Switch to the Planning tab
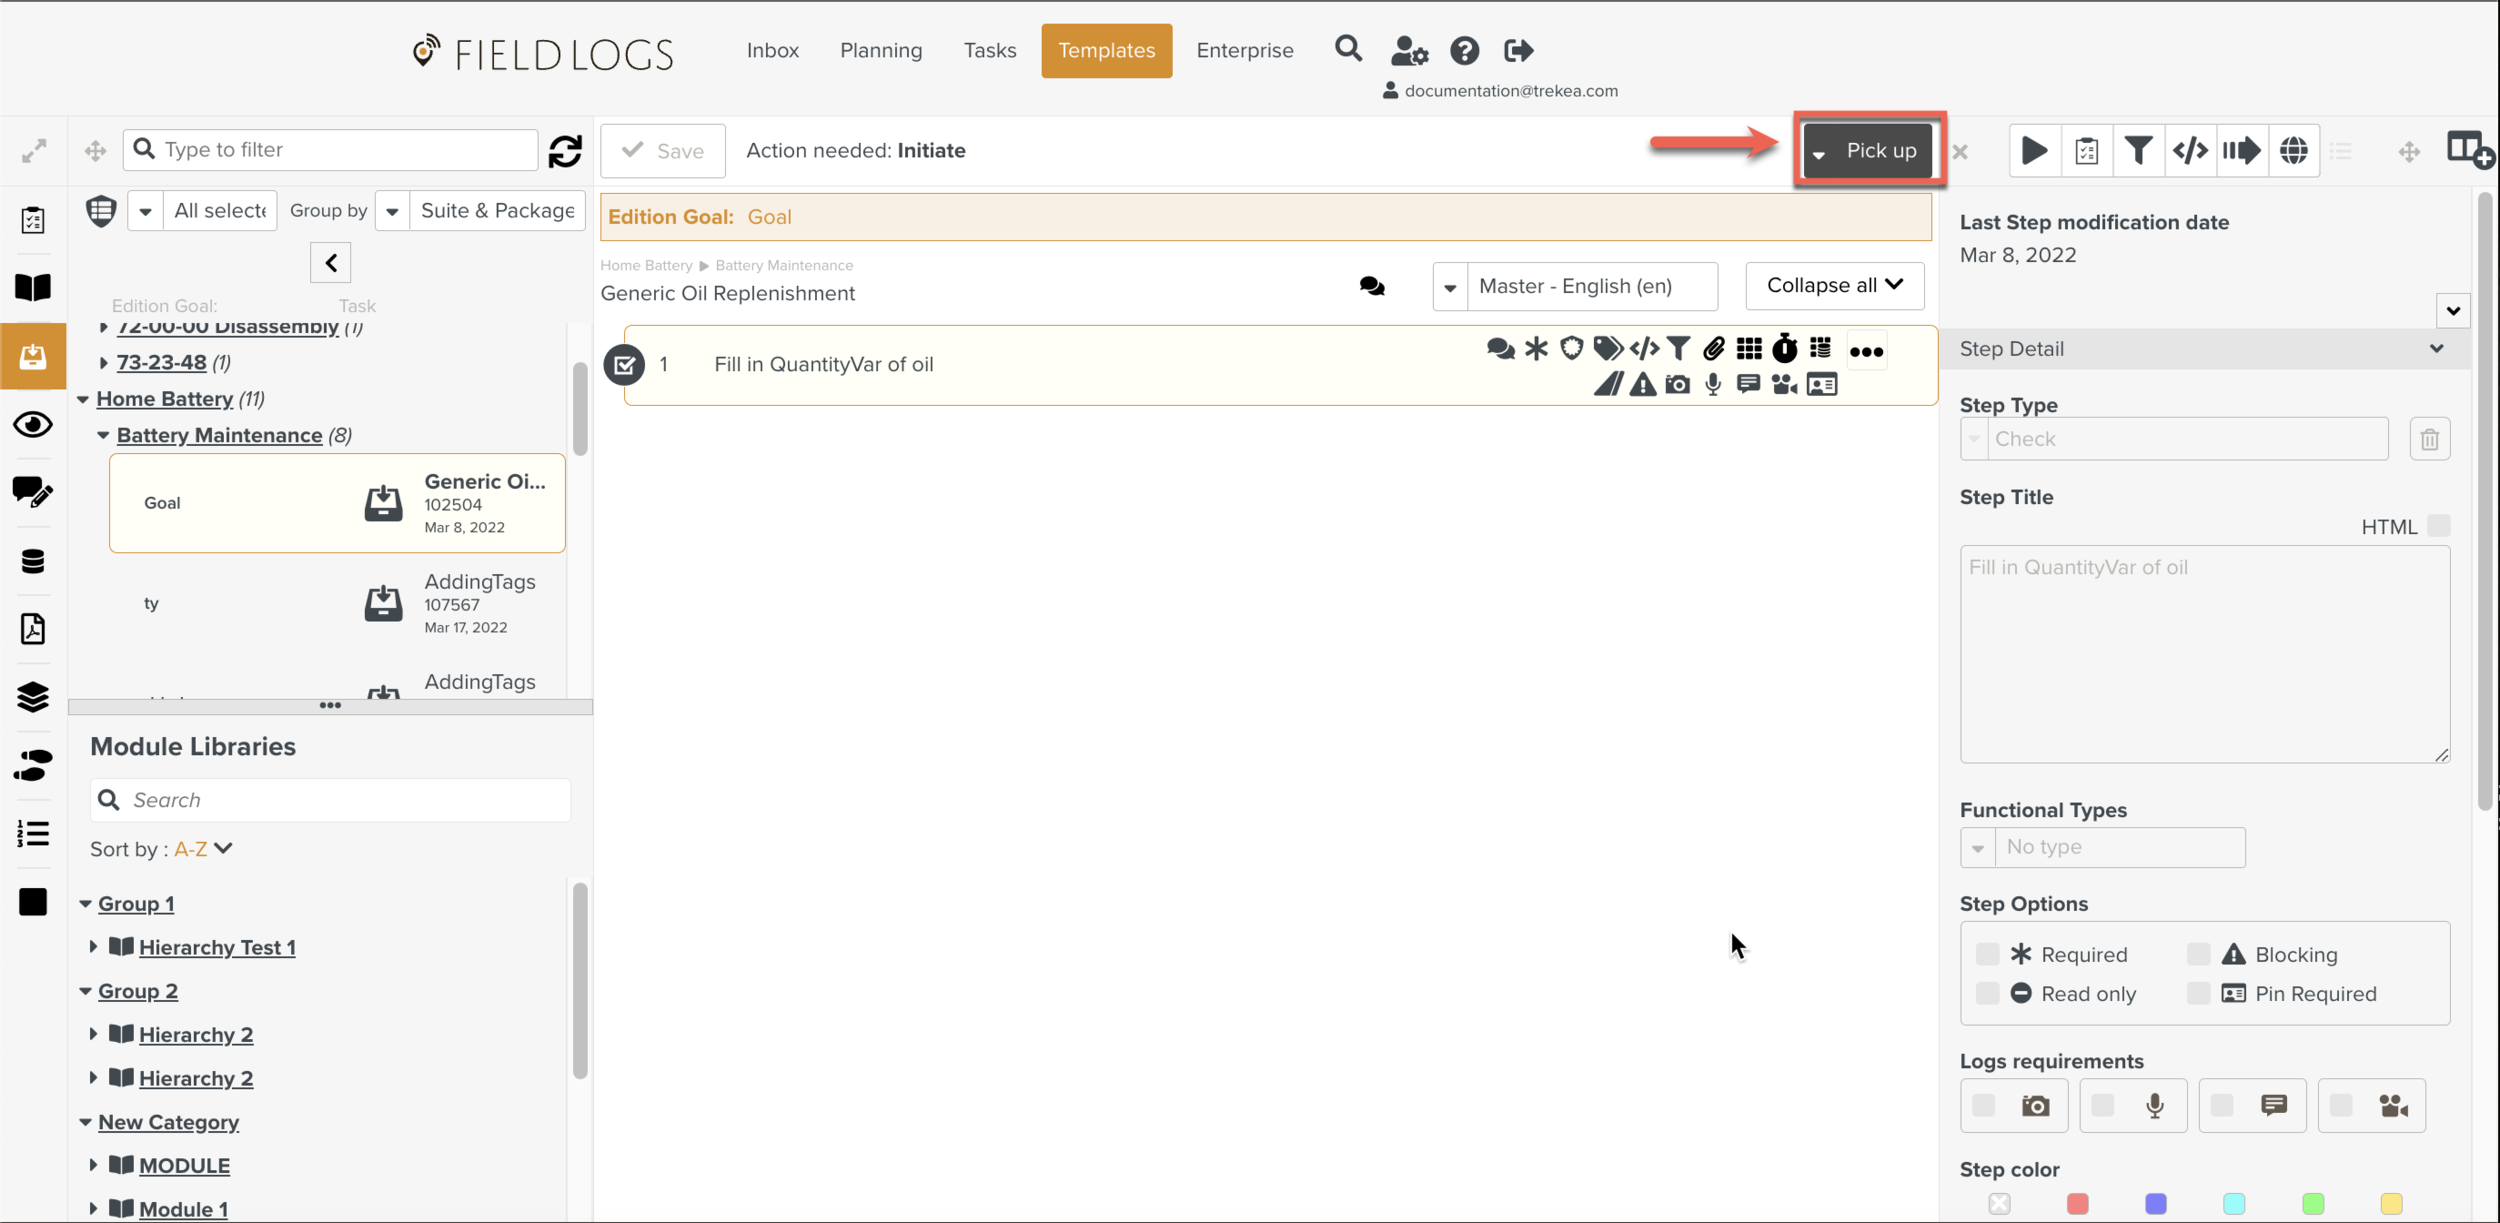 880,50
